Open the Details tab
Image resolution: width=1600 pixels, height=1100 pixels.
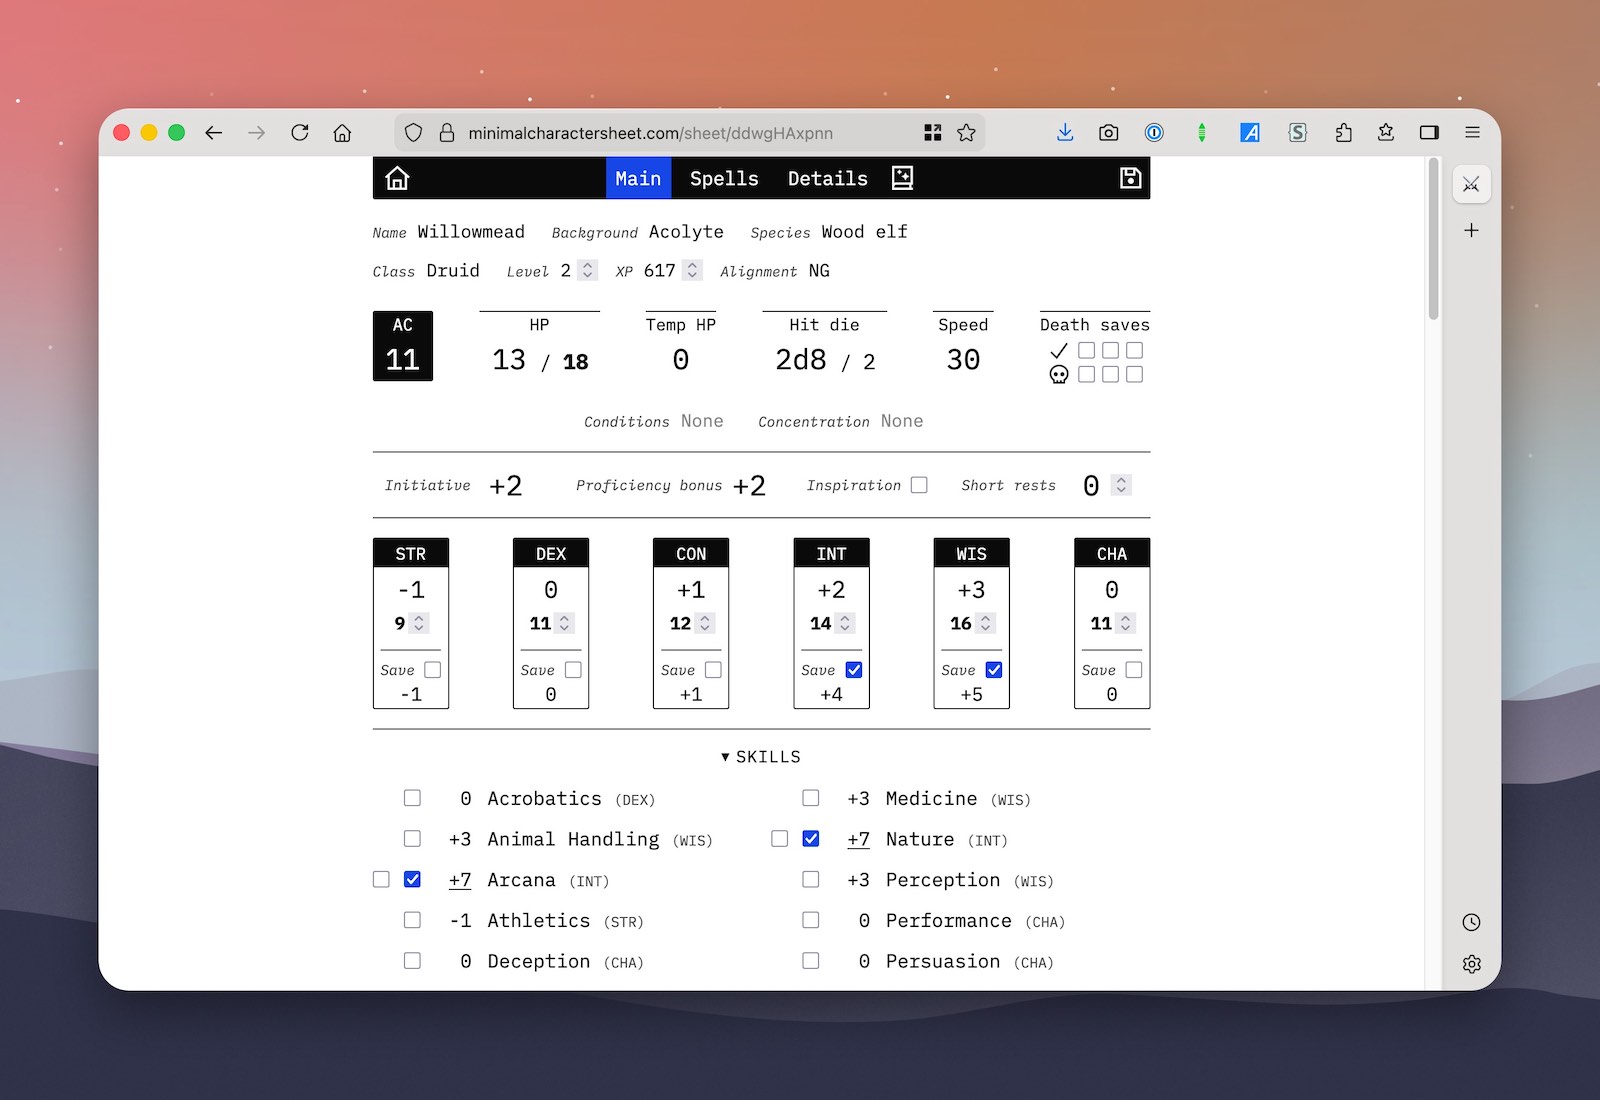point(826,178)
